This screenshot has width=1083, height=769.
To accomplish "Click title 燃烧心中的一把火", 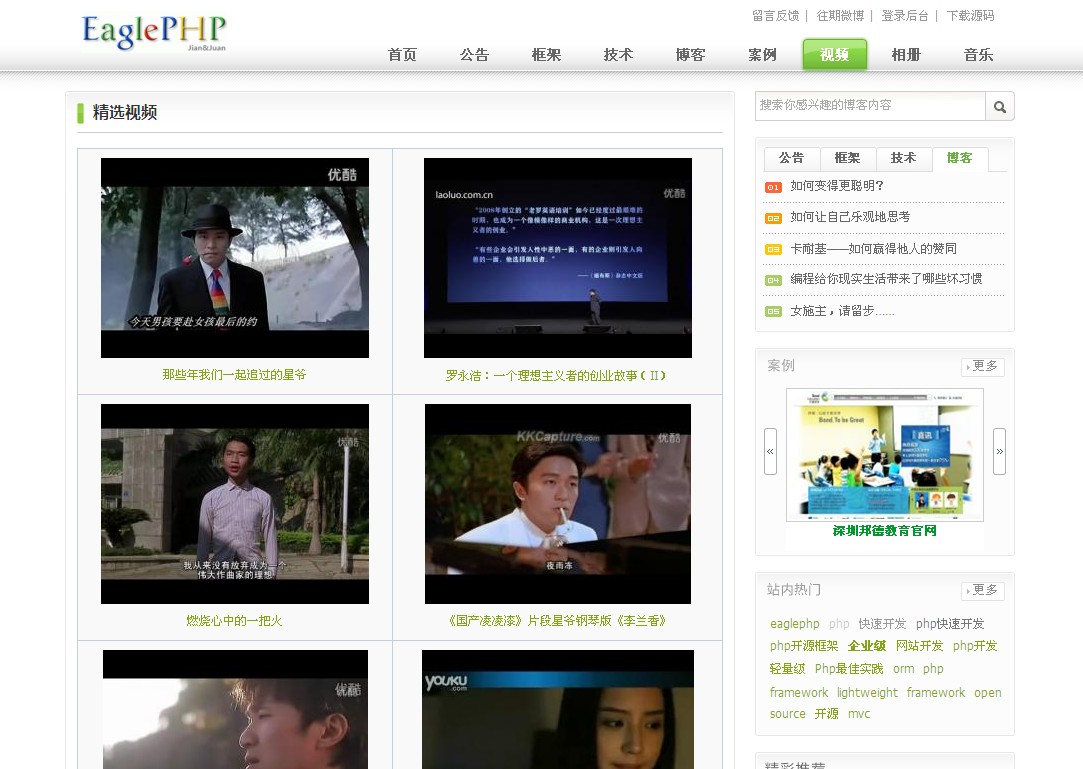I will point(234,620).
